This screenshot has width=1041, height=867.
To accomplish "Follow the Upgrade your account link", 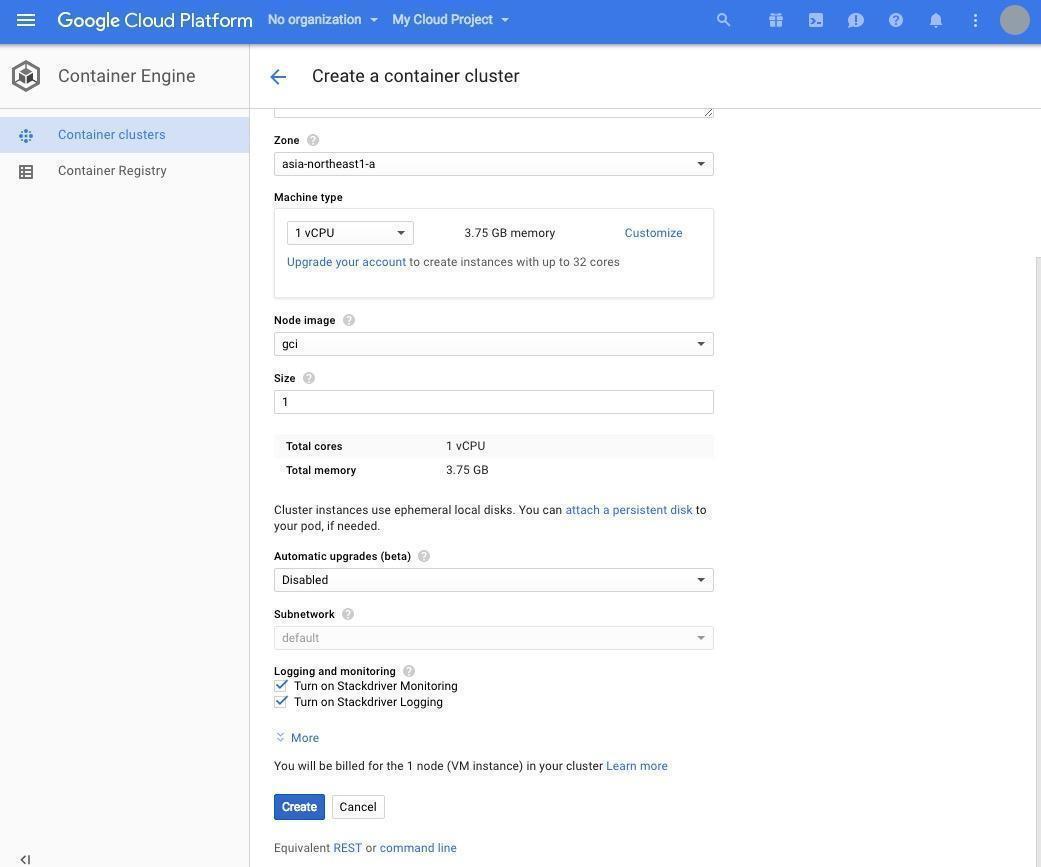I will pyautogui.click(x=346, y=262).
